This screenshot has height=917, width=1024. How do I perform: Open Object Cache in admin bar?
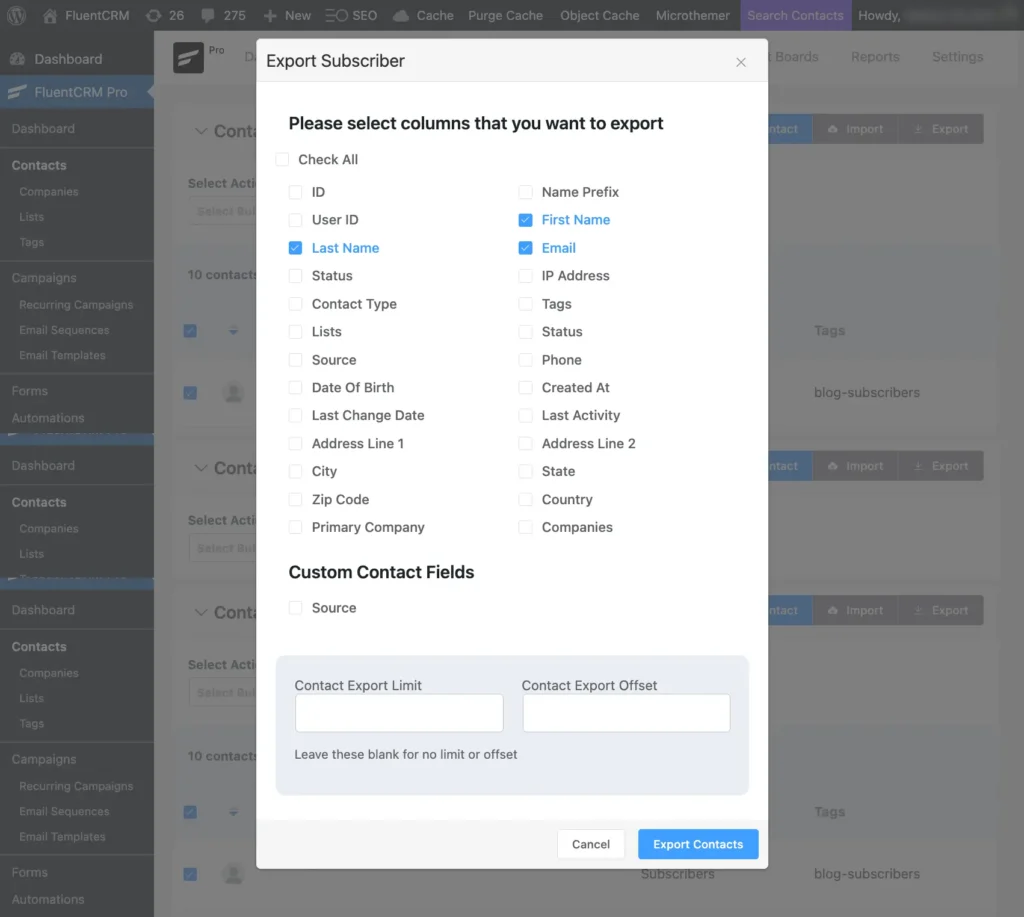(x=599, y=16)
